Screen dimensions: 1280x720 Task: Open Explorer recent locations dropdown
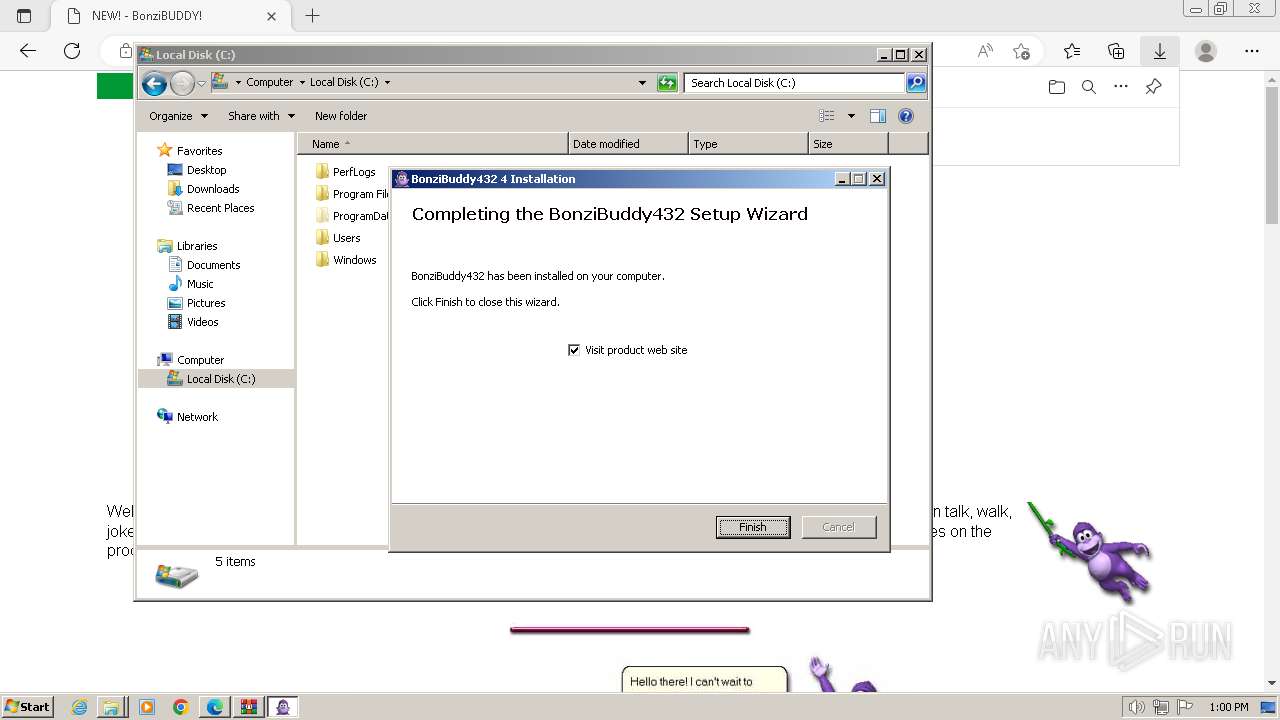[202, 83]
